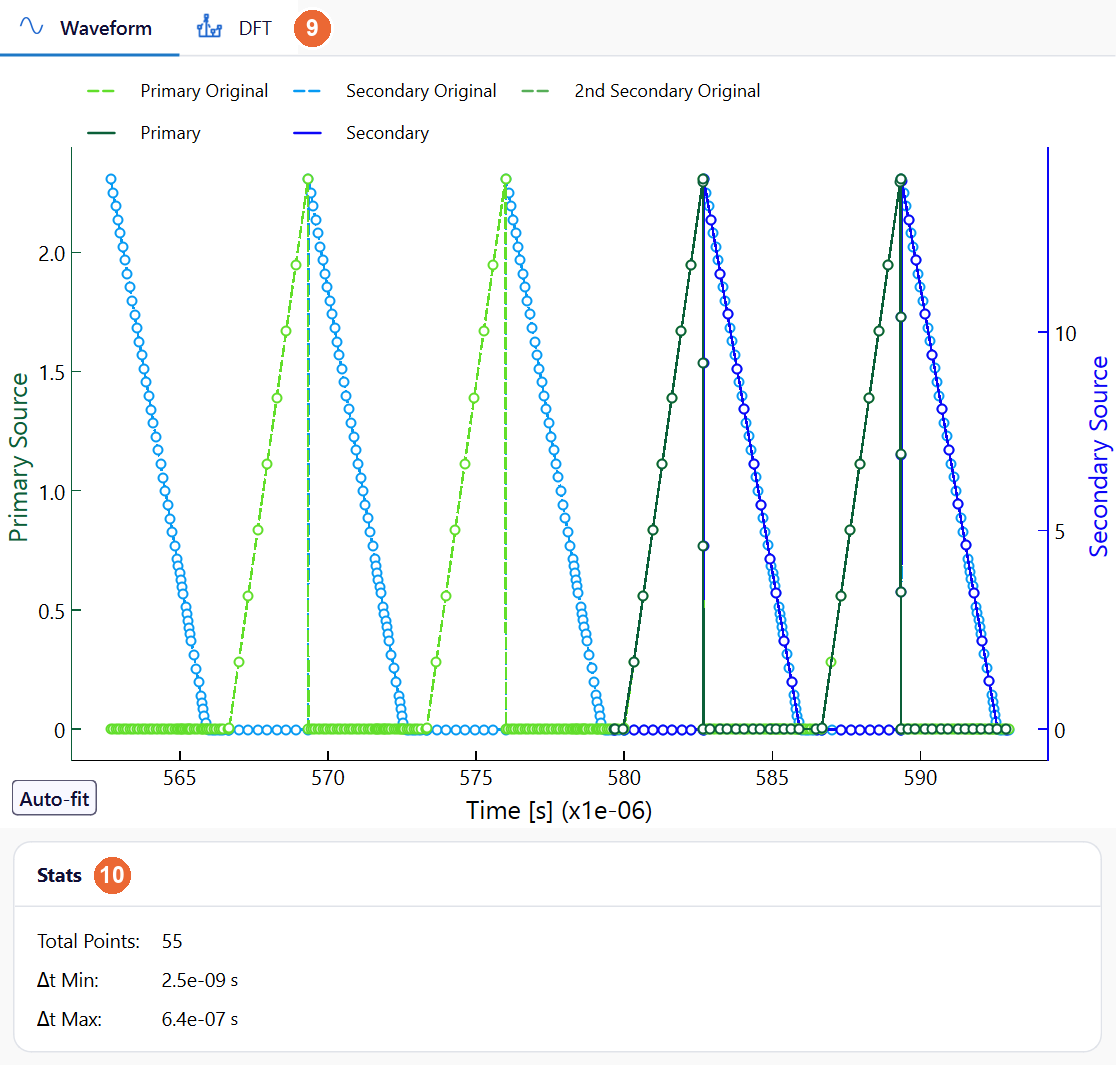
Task: Click the 575 tick on the time axis
Action: tap(475, 778)
